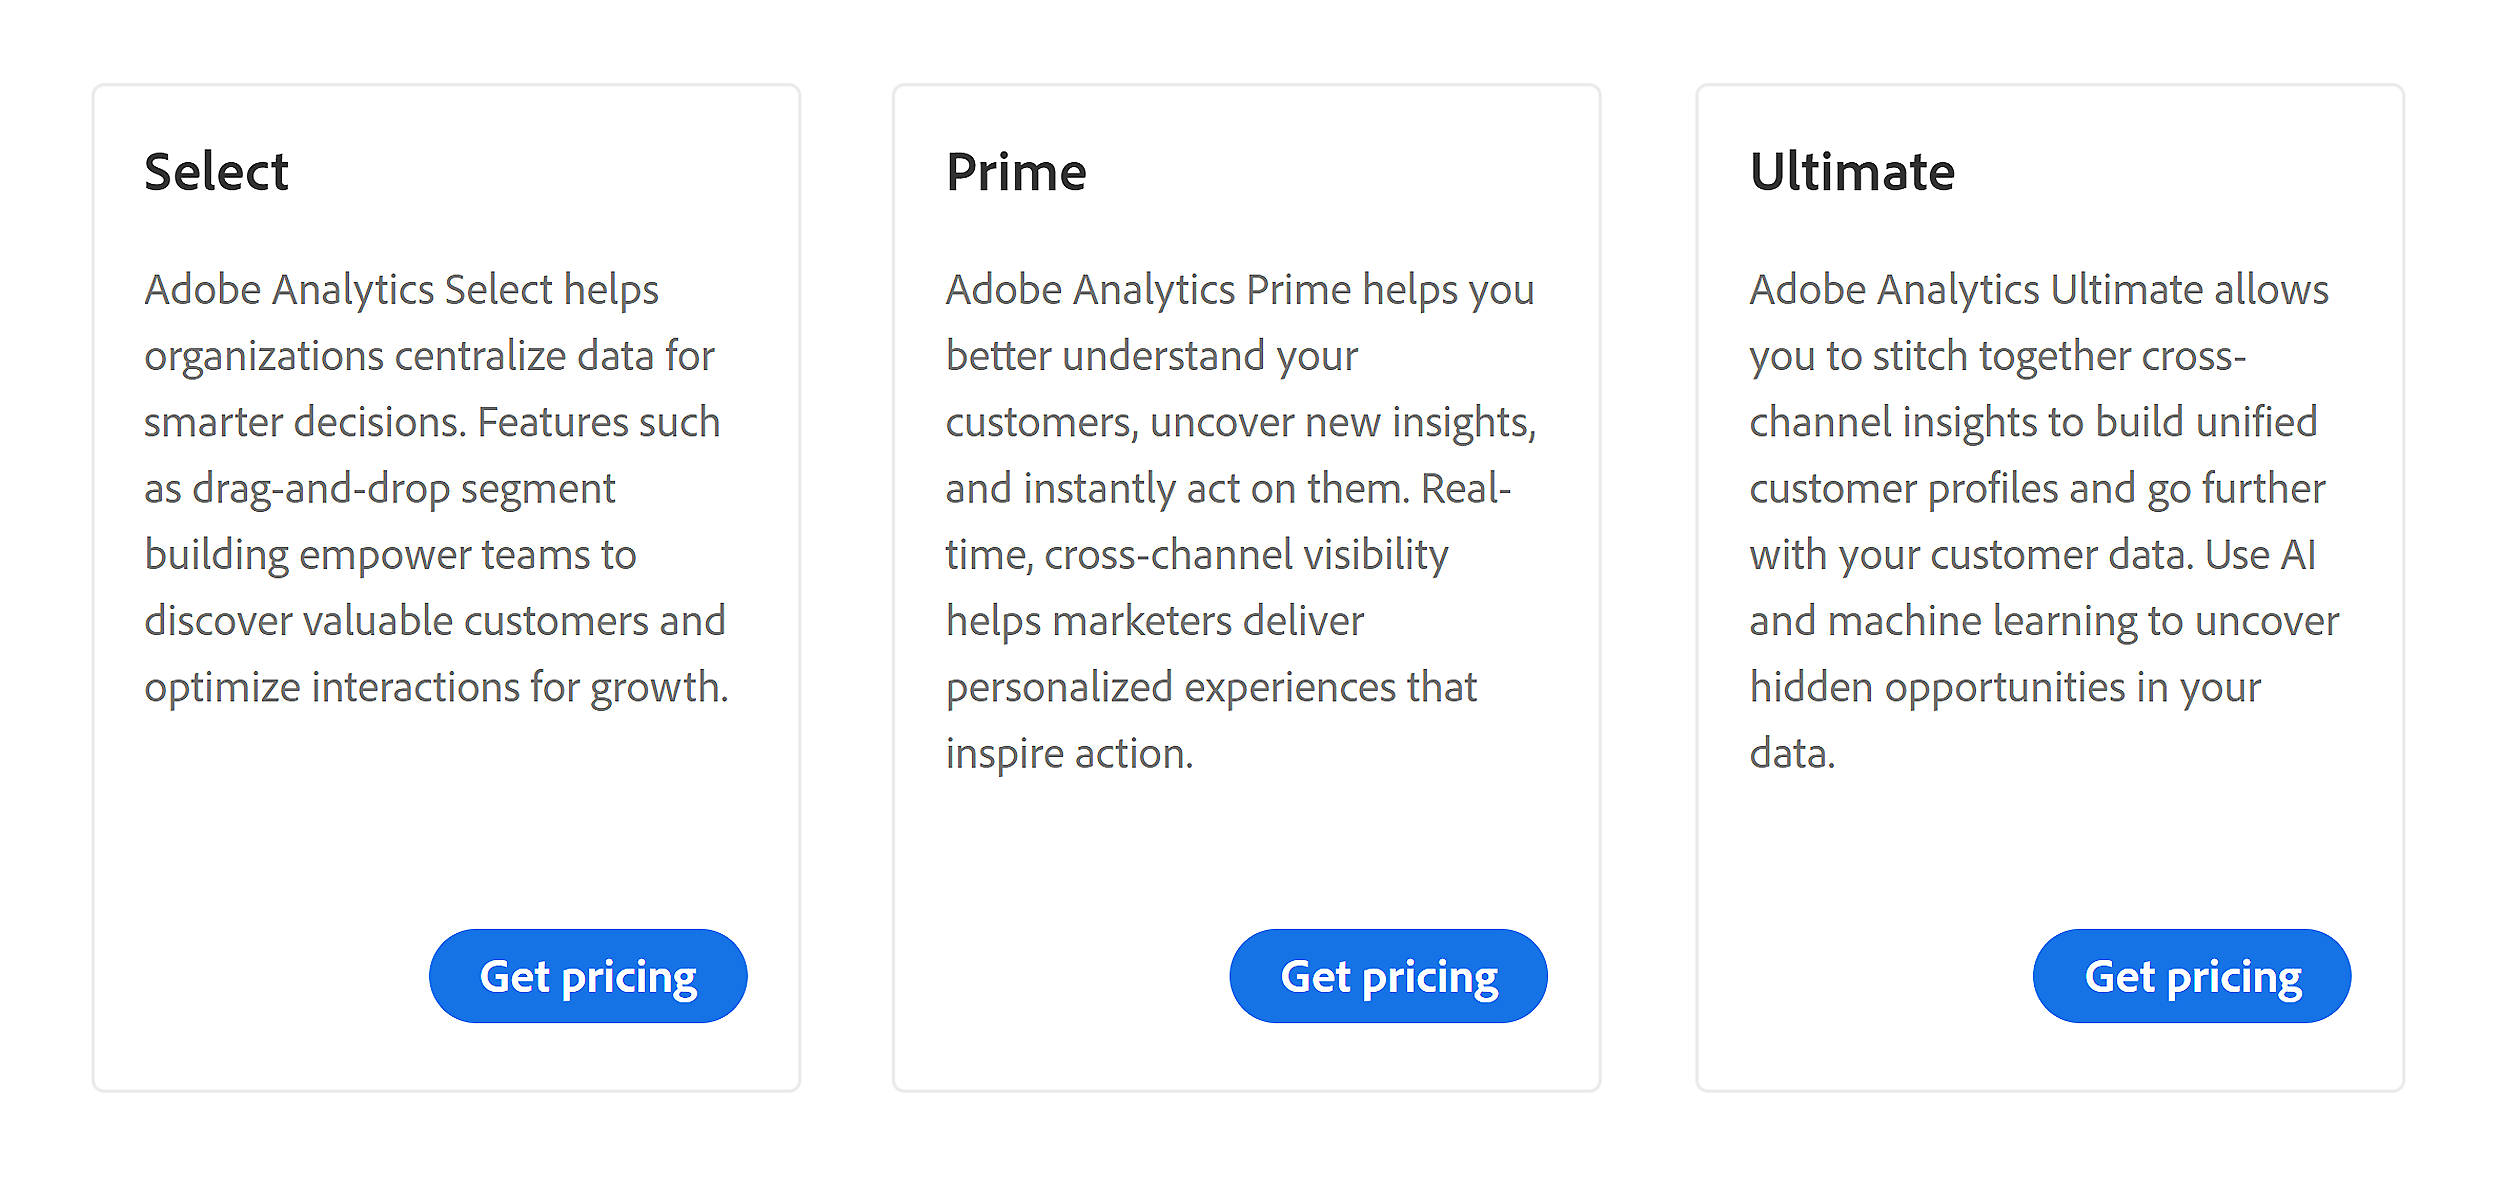The height and width of the screenshot is (1179, 2500).
Task: Select the Select plan heading
Action: pyautogui.click(x=217, y=171)
